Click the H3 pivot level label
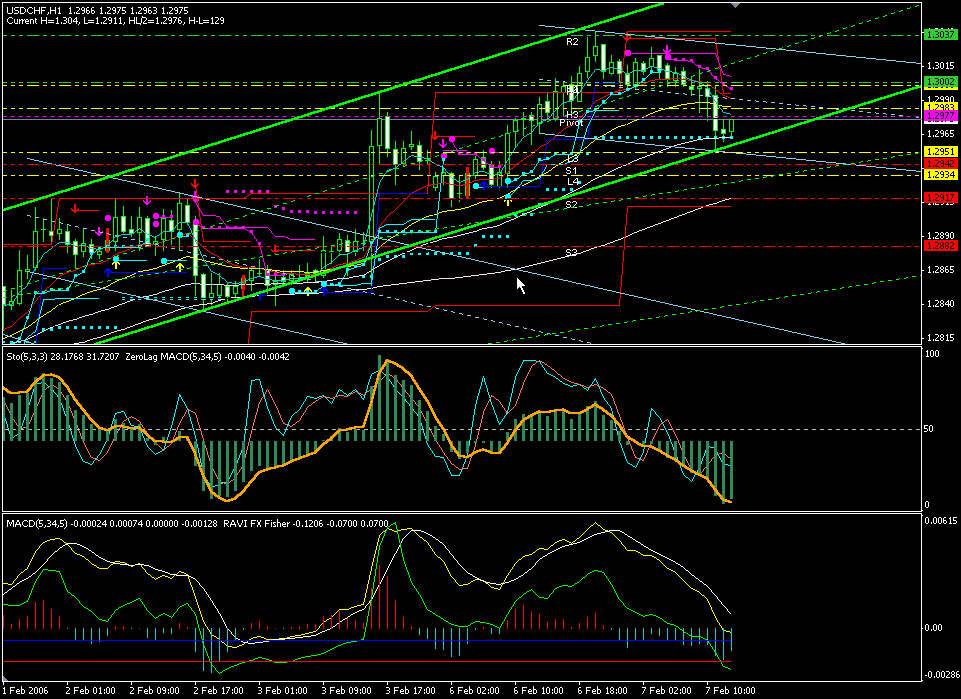961x699 pixels. point(572,115)
